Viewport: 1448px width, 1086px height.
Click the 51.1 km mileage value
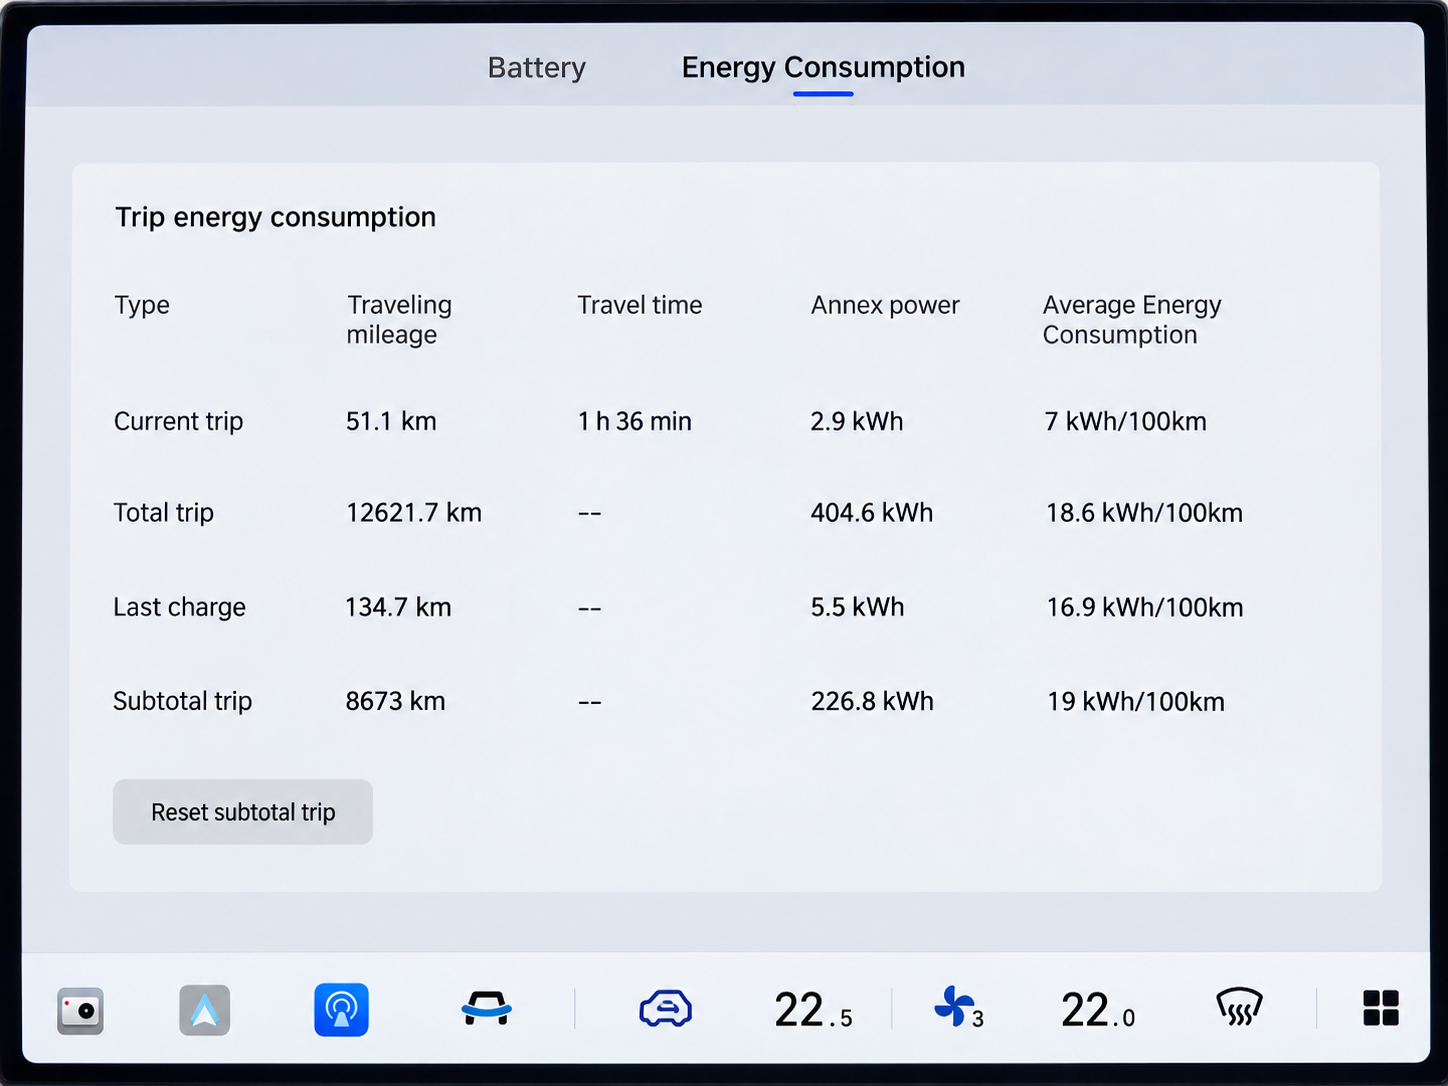[x=391, y=421]
